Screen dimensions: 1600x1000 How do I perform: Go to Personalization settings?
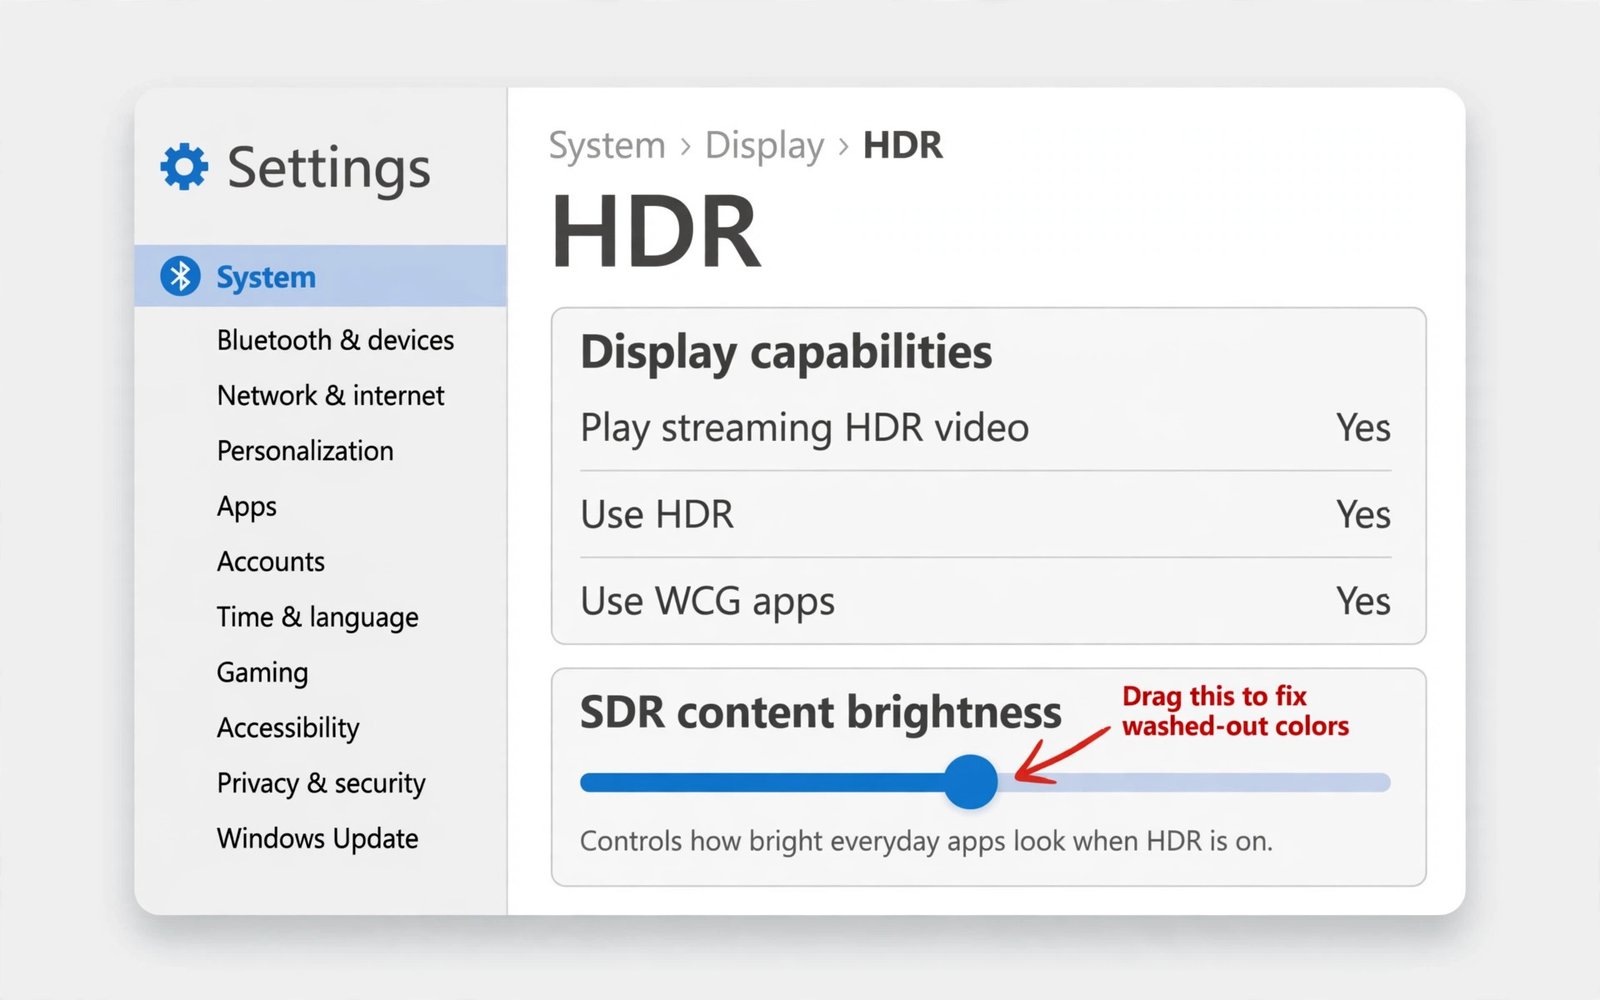[305, 451]
